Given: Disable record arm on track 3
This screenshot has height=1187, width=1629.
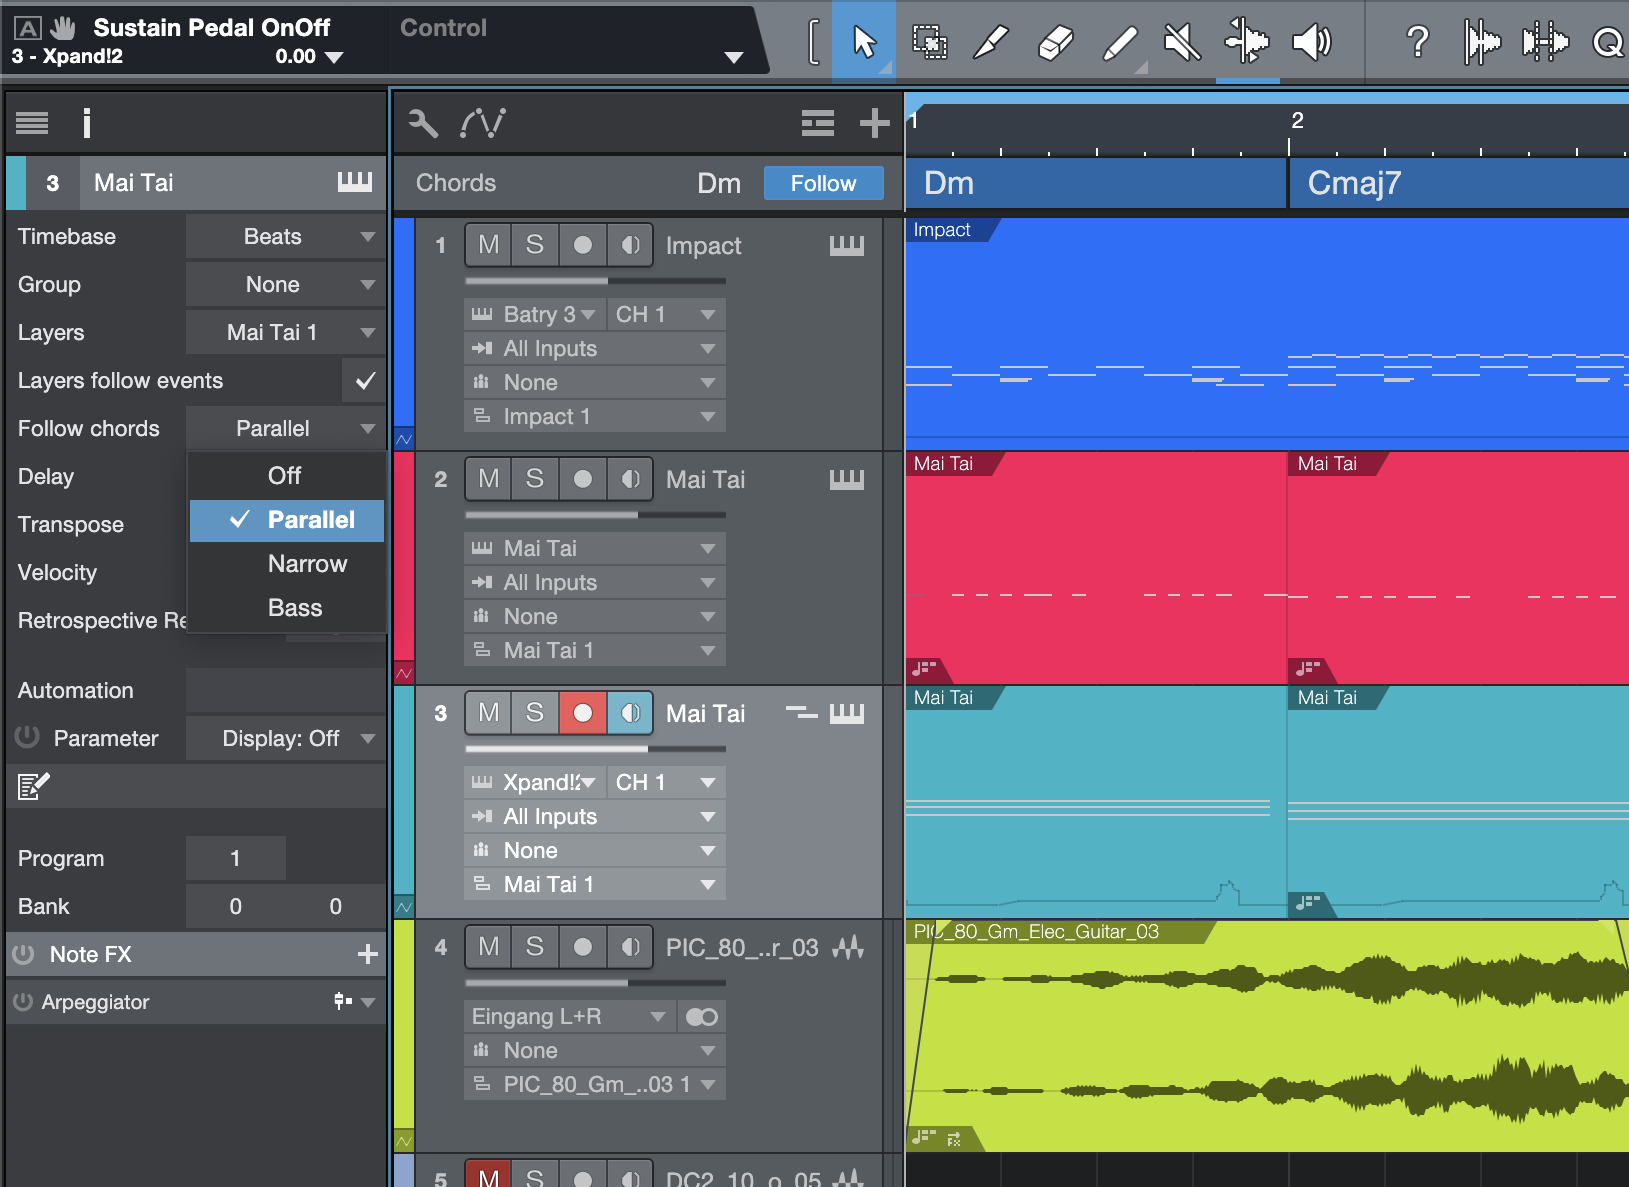Looking at the screenshot, I should (x=582, y=713).
